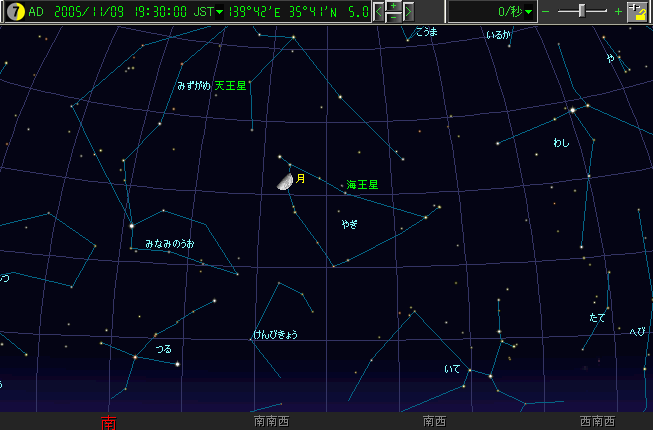Image resolution: width=653 pixels, height=430 pixels.
Task: Click the minus sign left of the slider
Action: click(x=545, y=12)
